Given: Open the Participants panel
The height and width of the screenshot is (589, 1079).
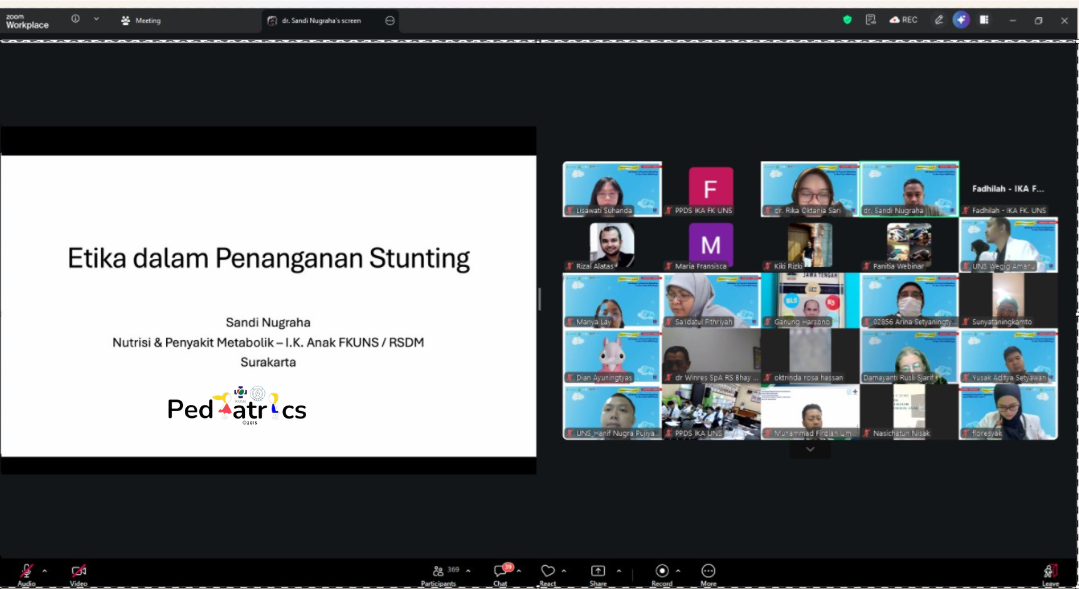Looking at the screenshot, I should (438, 572).
